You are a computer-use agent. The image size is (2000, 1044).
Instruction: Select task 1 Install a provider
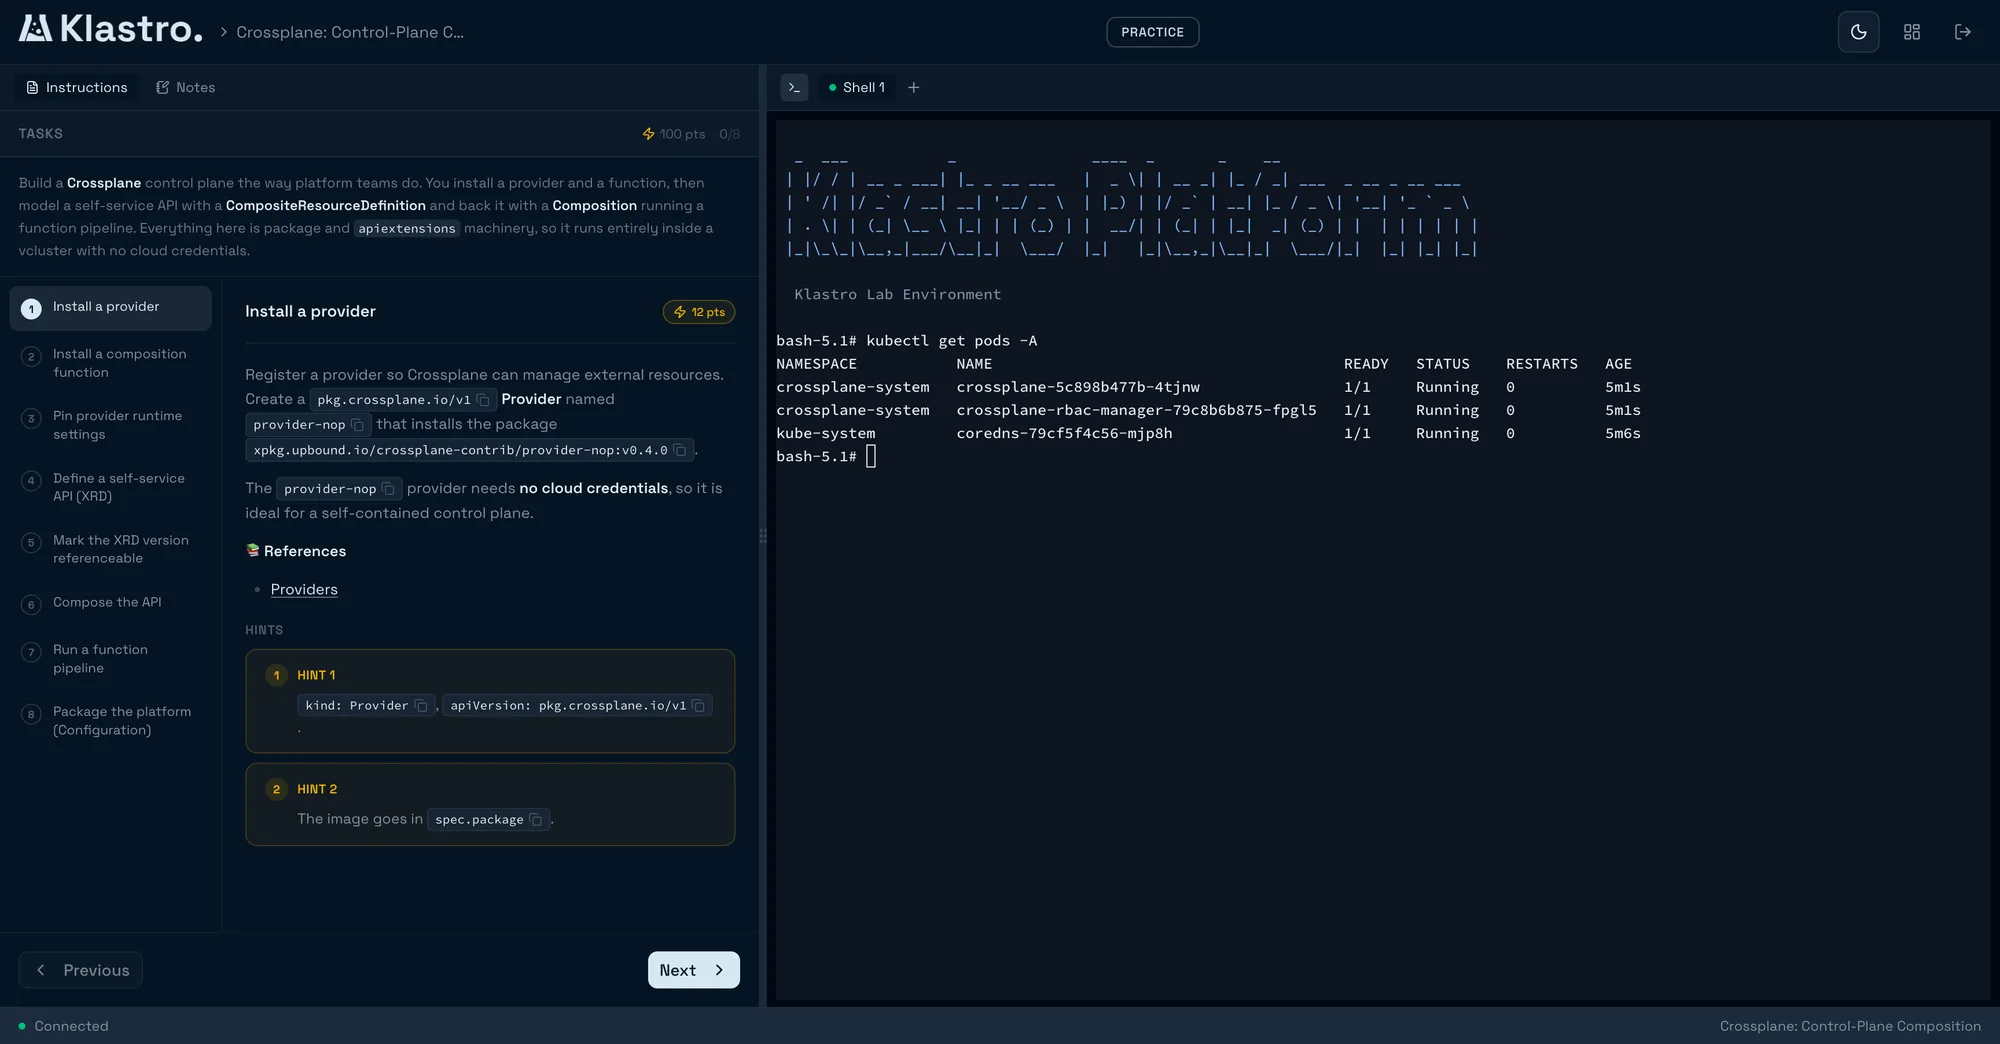pyautogui.click(x=111, y=308)
